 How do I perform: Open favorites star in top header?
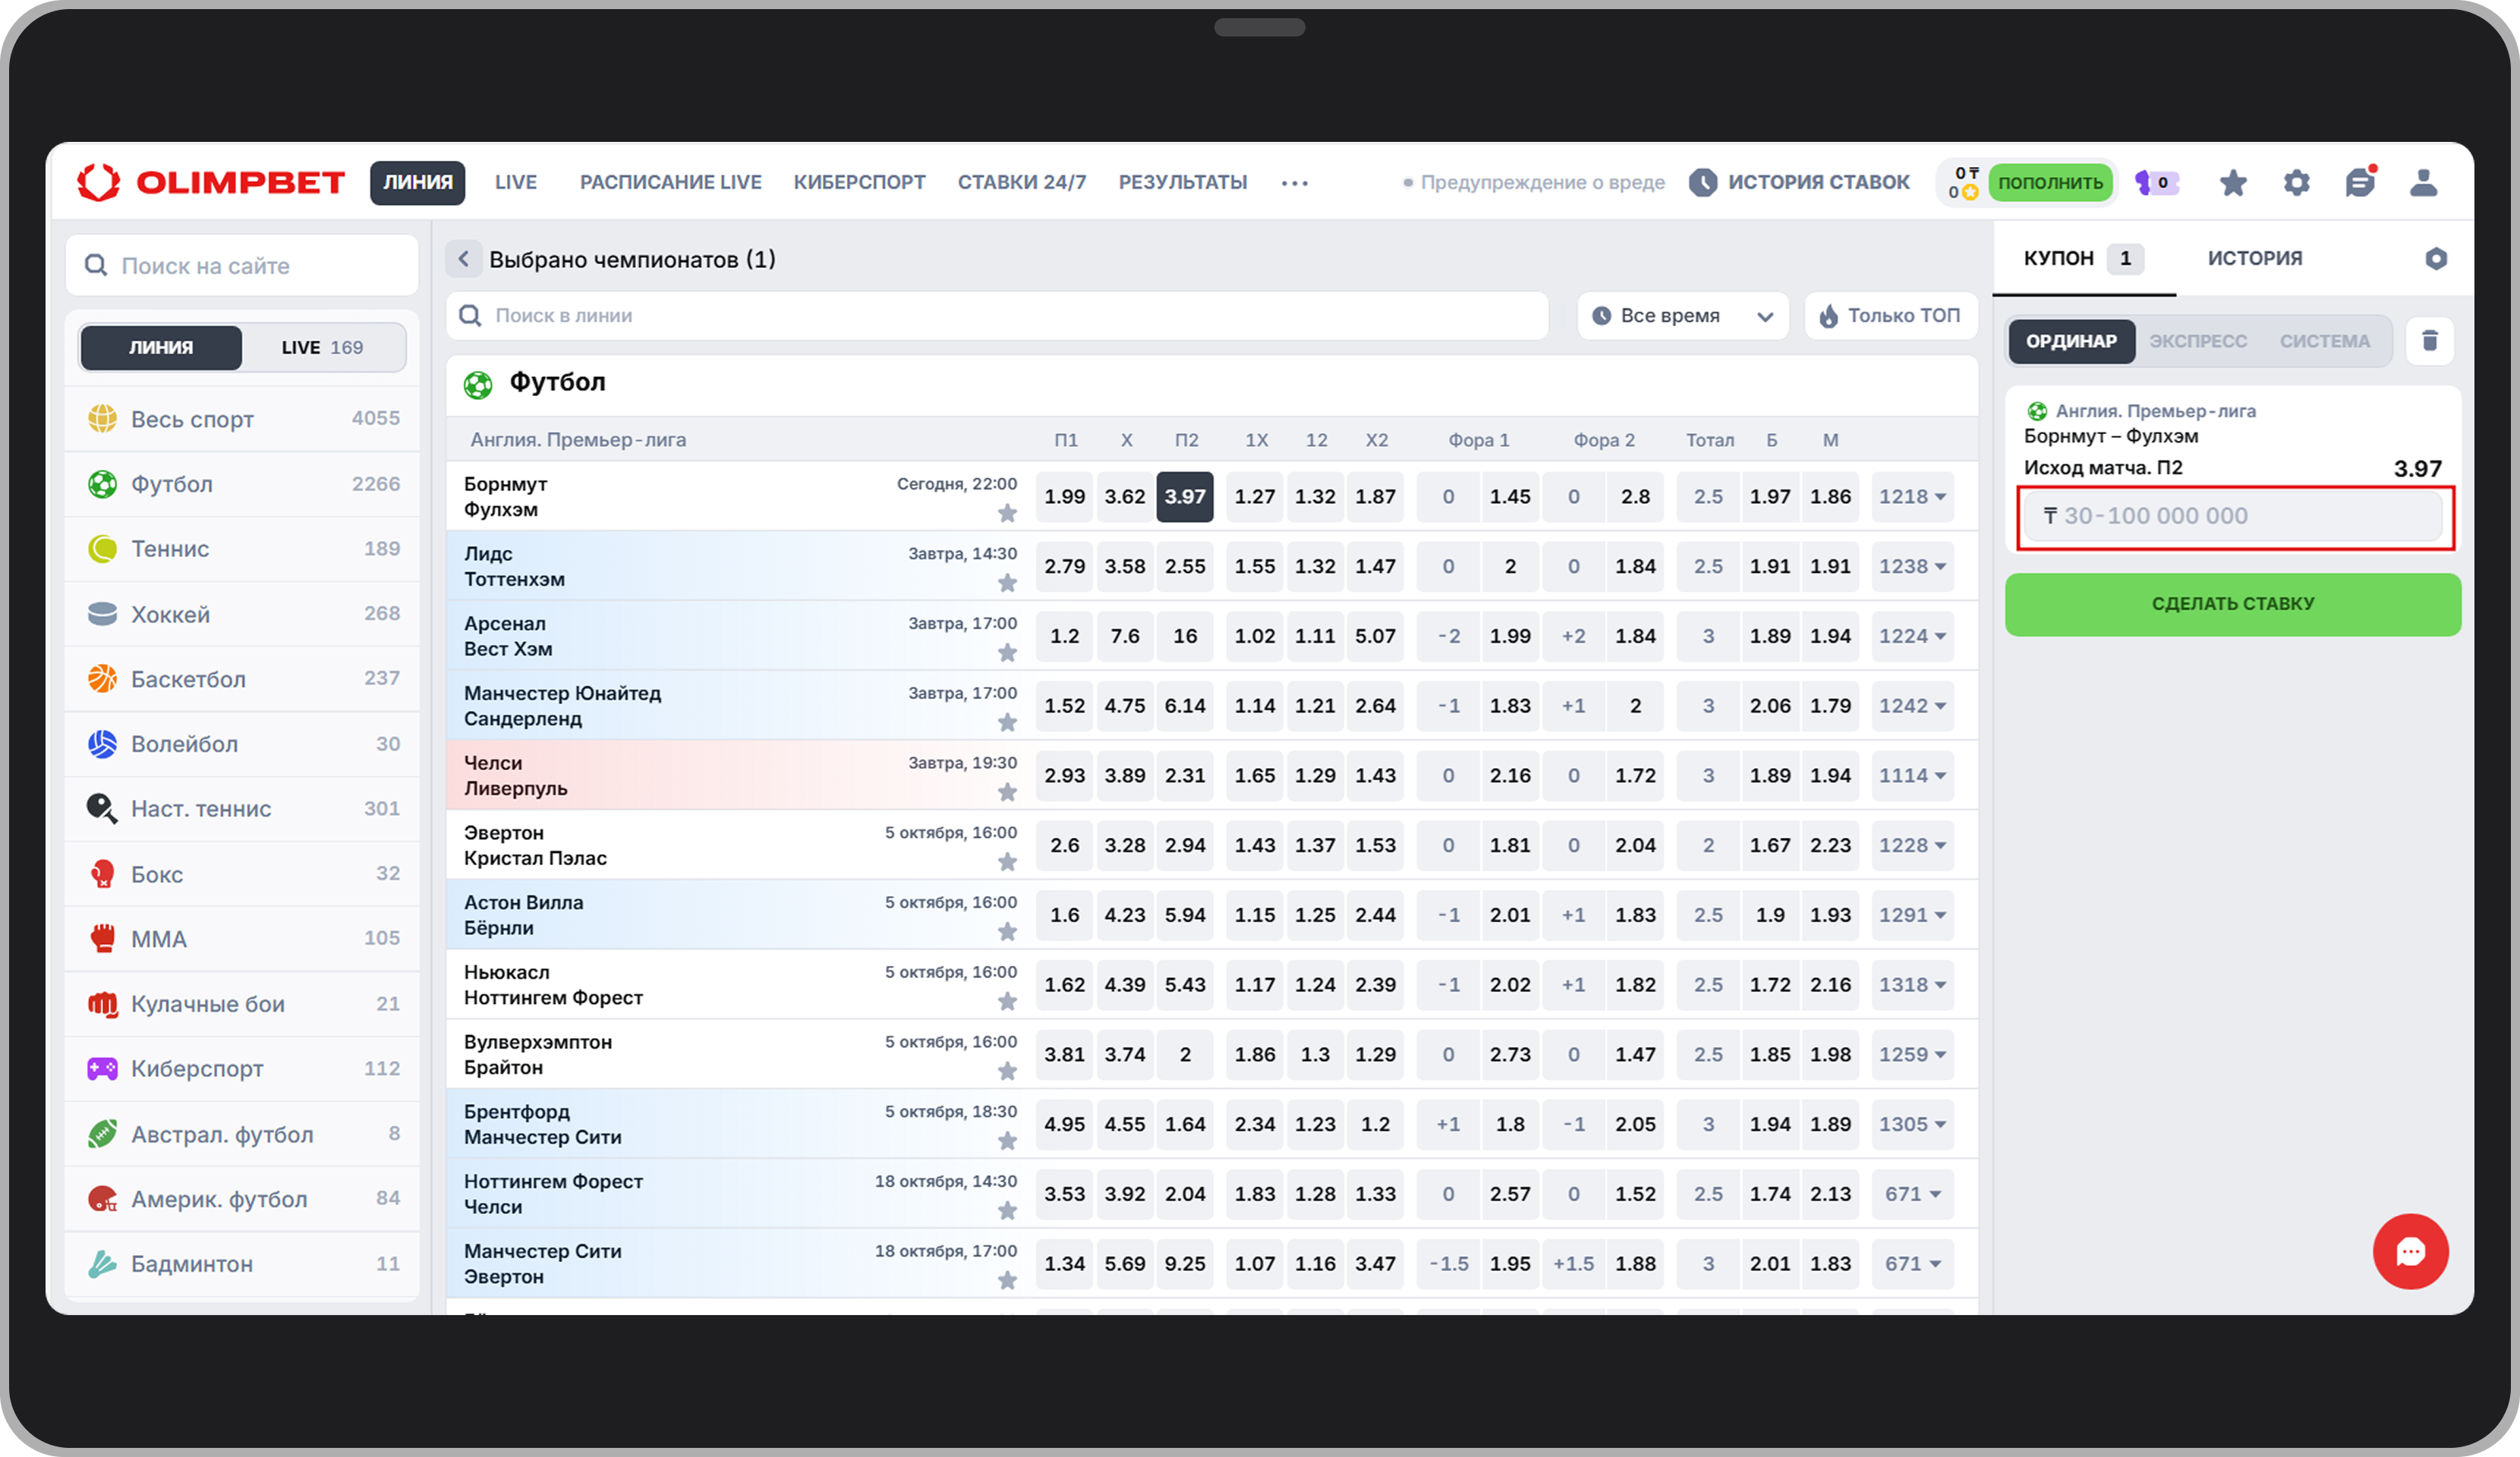pos(2232,183)
